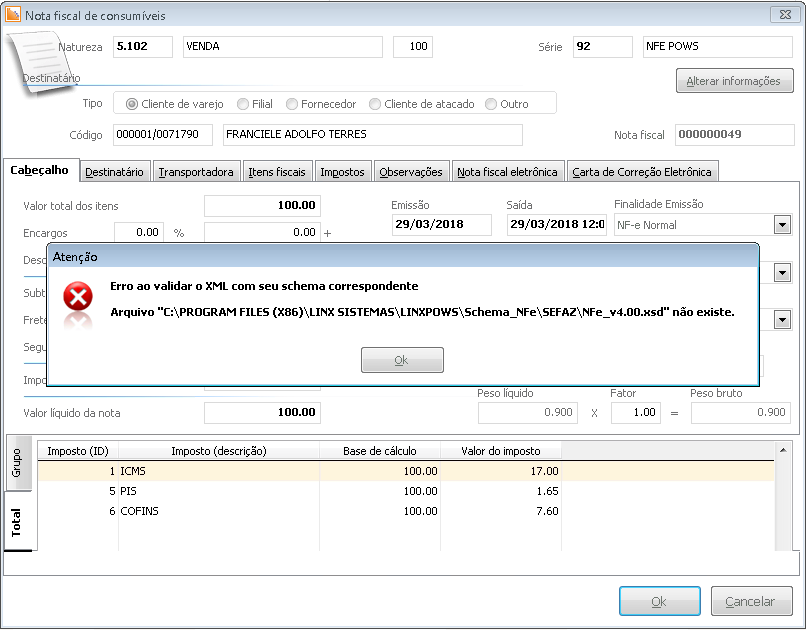
Task: Click the Fator field showing 1.00
Action: 636,413
